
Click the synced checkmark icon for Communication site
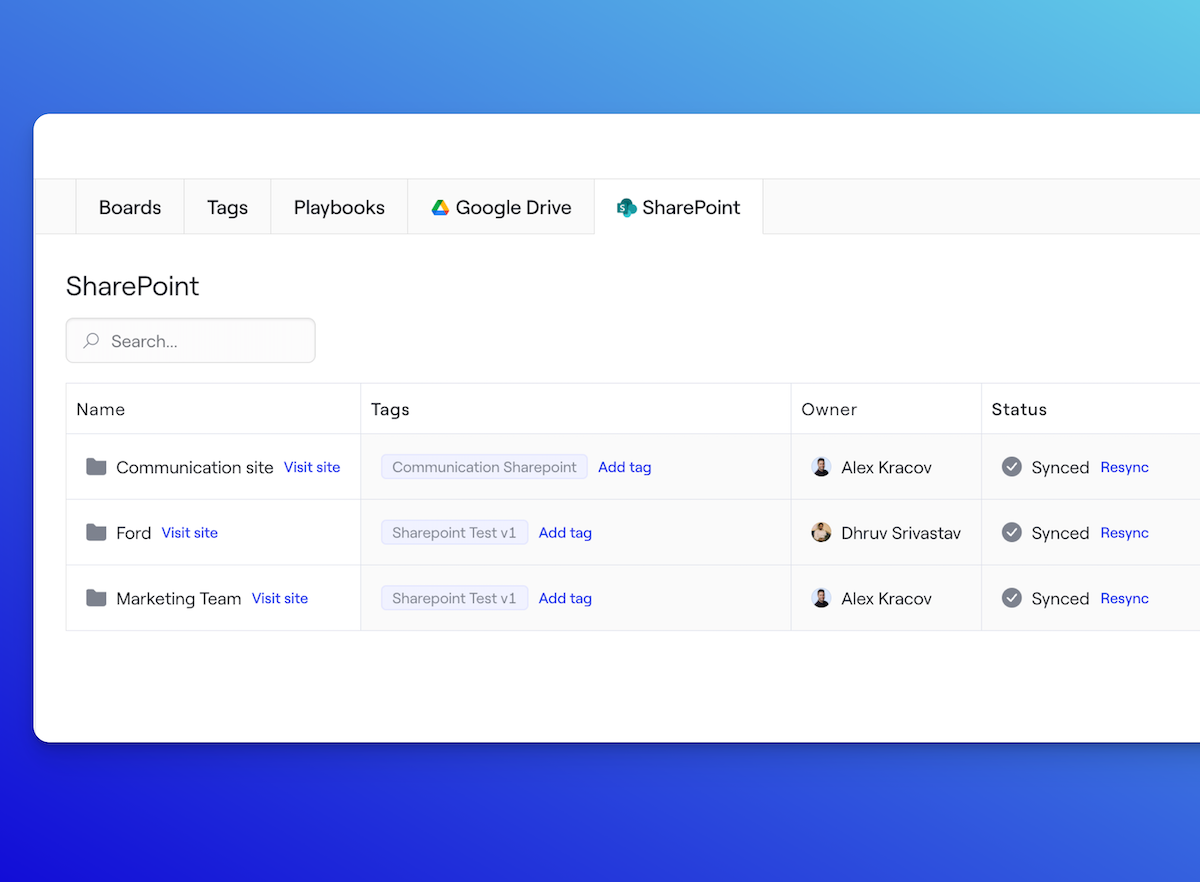(1012, 467)
